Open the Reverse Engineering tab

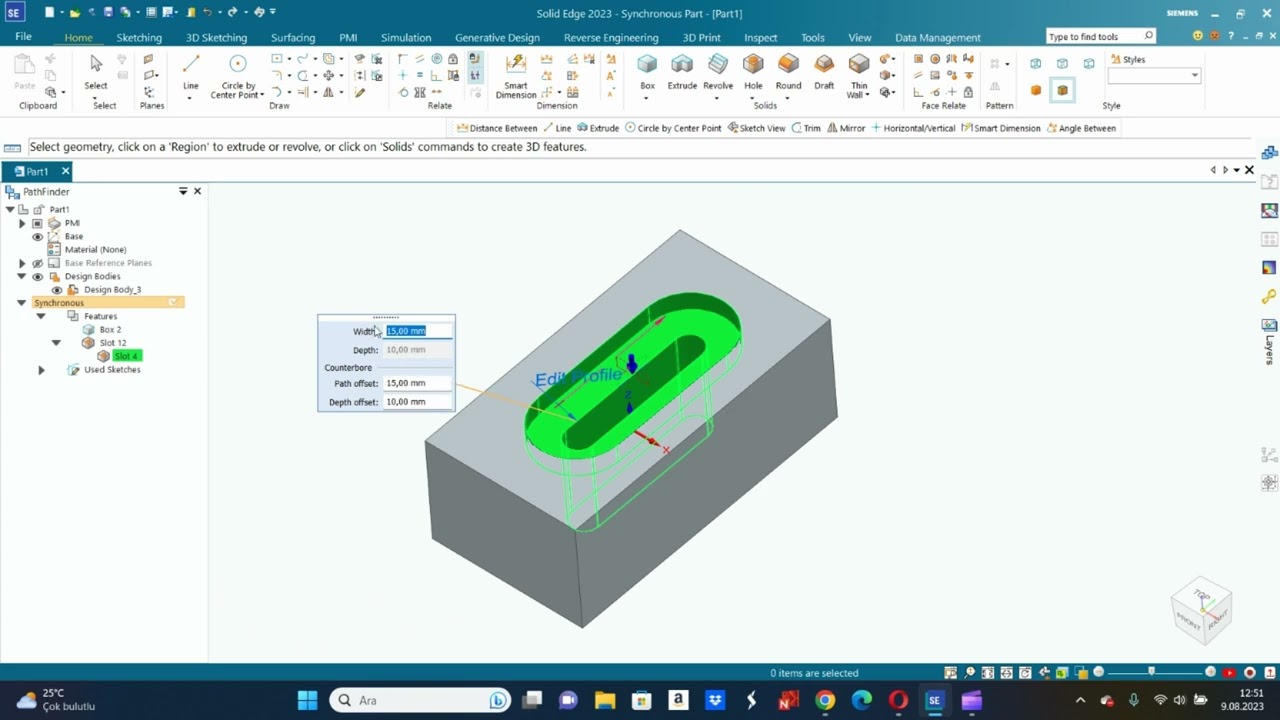pyautogui.click(x=611, y=37)
